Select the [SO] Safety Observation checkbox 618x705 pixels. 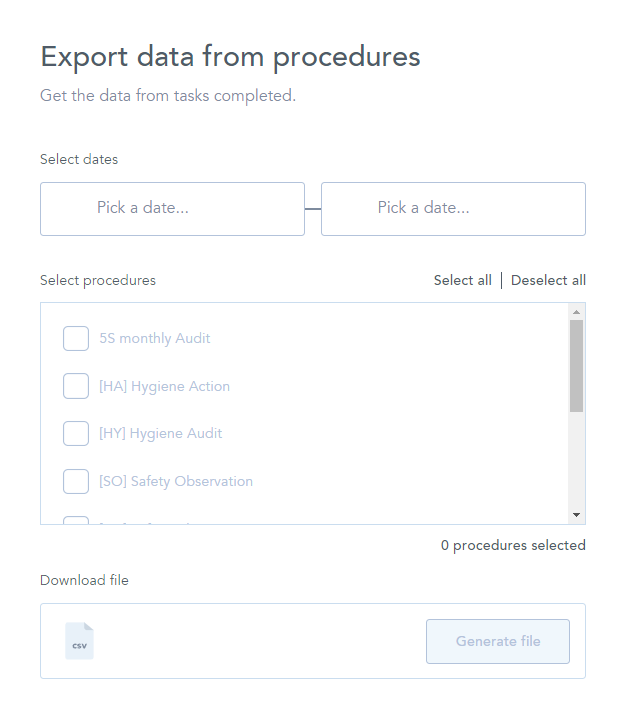pos(76,481)
